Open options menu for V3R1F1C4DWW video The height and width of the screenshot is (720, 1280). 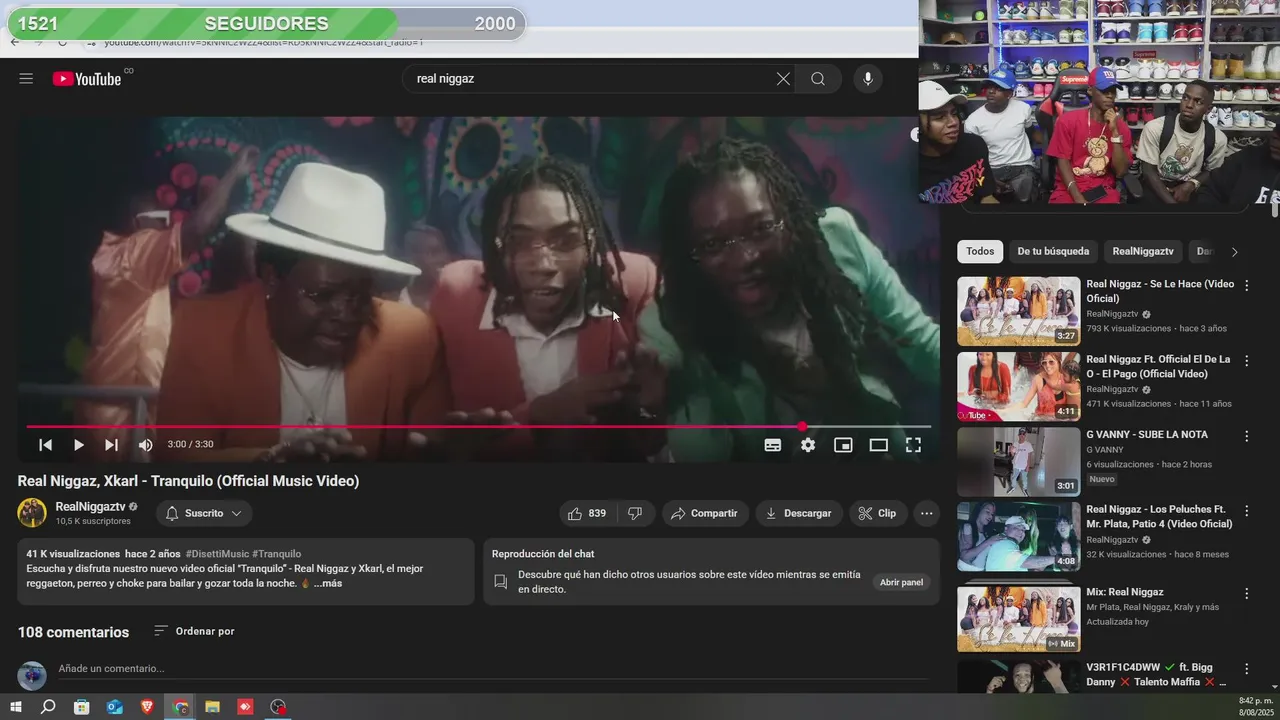pyautogui.click(x=1246, y=668)
